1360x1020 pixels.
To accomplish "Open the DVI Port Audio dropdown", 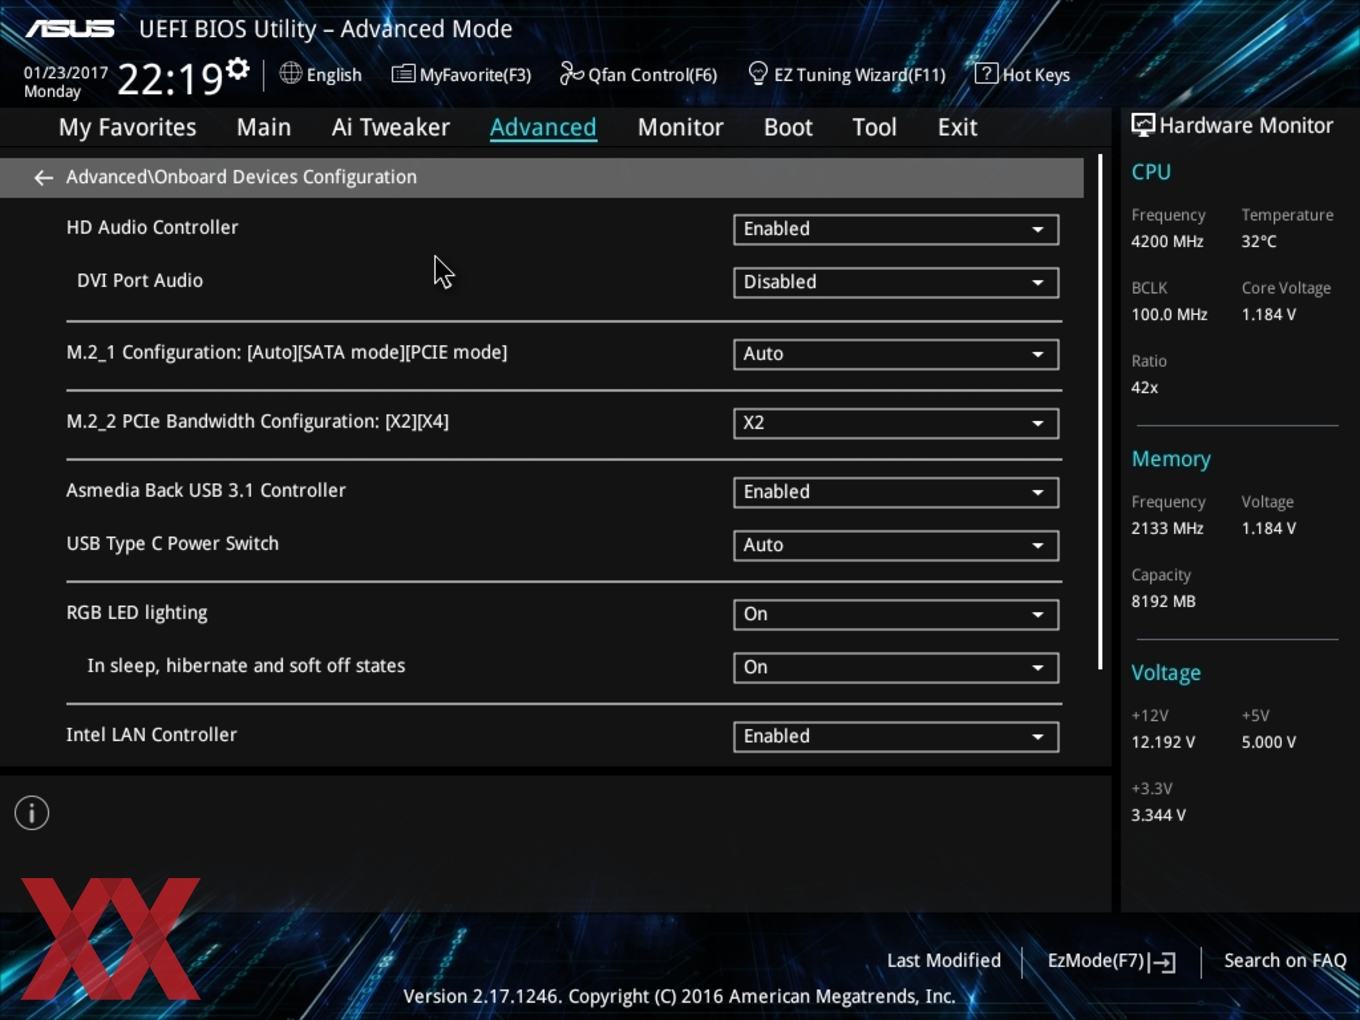I will (896, 282).
